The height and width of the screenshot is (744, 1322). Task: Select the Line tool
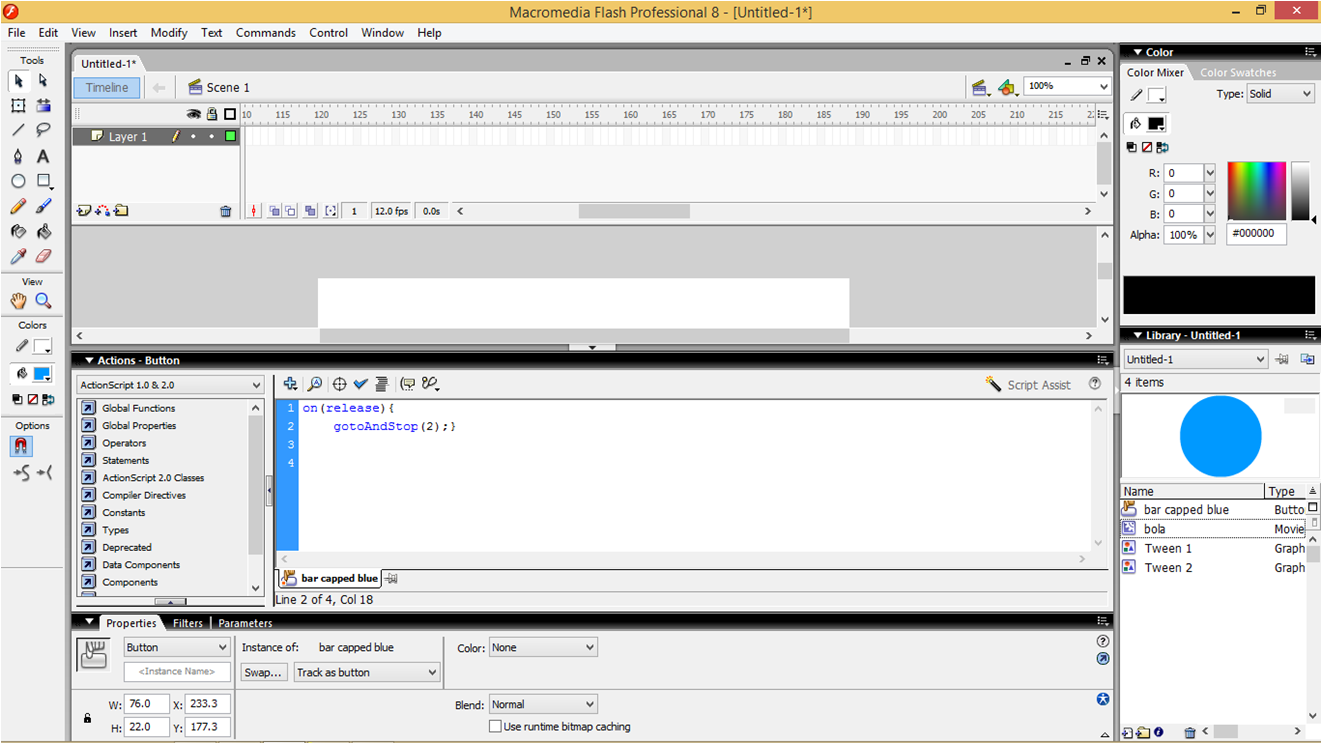point(18,130)
